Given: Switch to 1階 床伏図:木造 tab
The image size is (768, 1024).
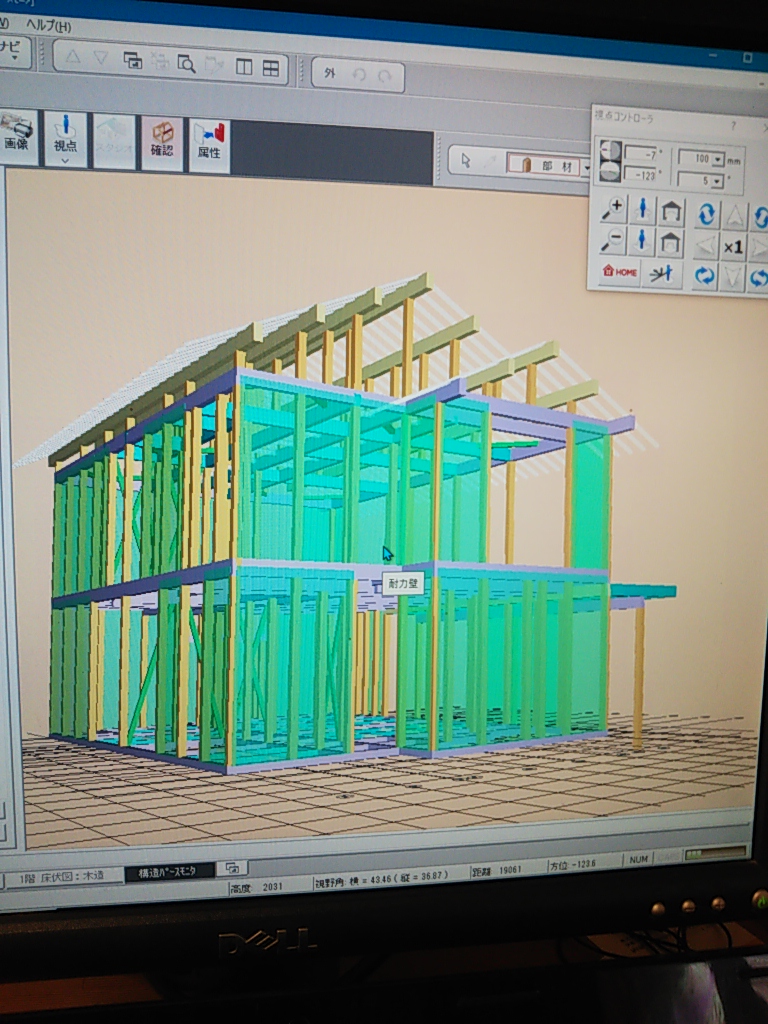Looking at the screenshot, I should 62,879.
